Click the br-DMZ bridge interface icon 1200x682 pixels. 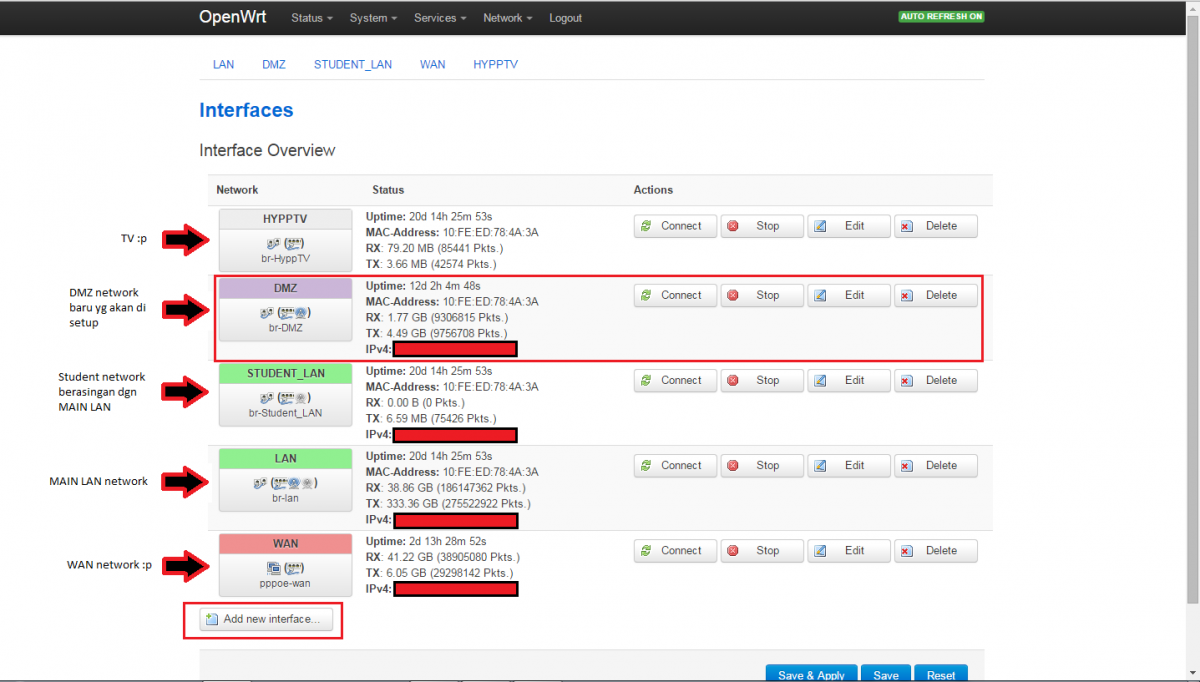pyautogui.click(x=285, y=312)
